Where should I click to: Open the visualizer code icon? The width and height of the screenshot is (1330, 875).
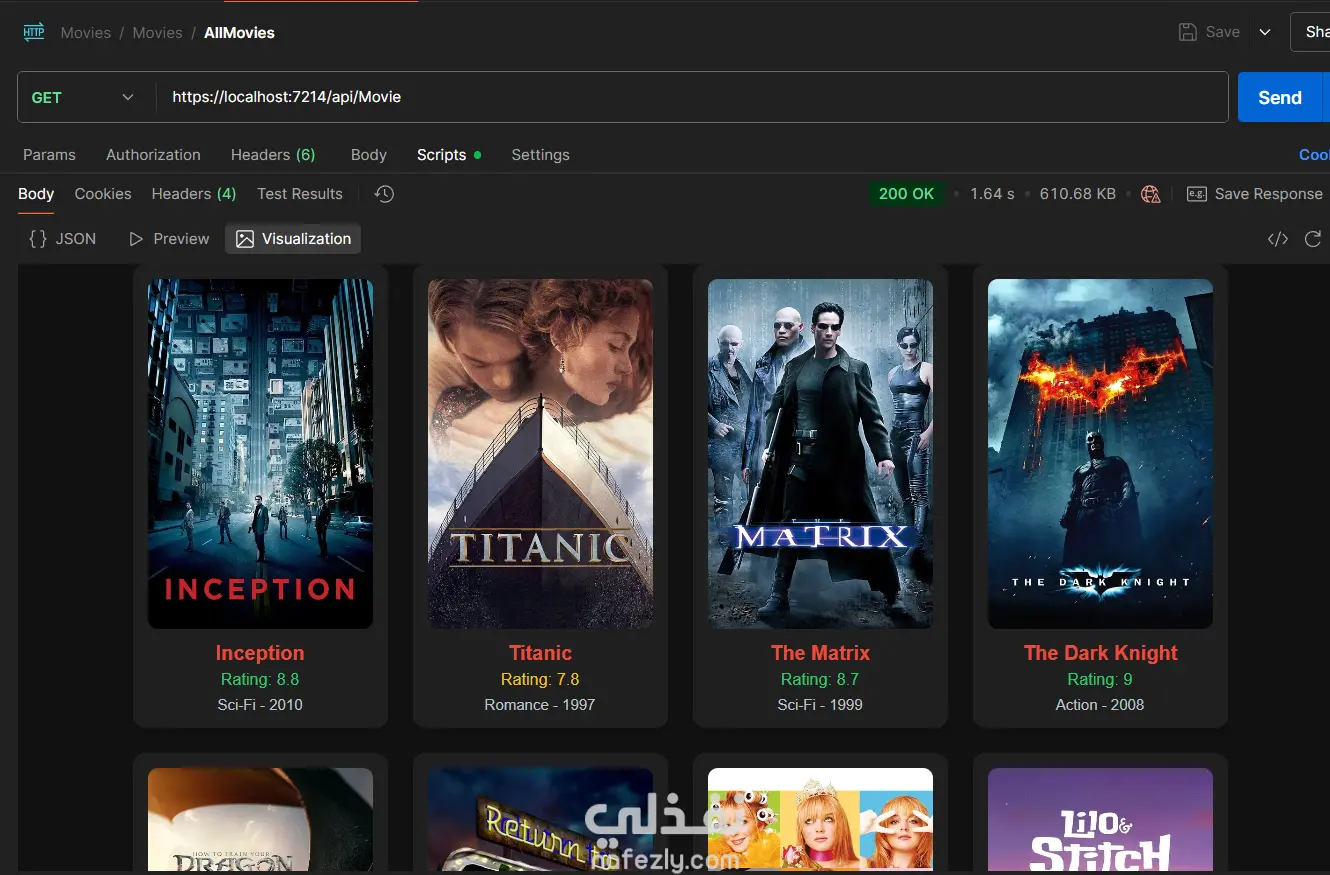[x=1278, y=239]
